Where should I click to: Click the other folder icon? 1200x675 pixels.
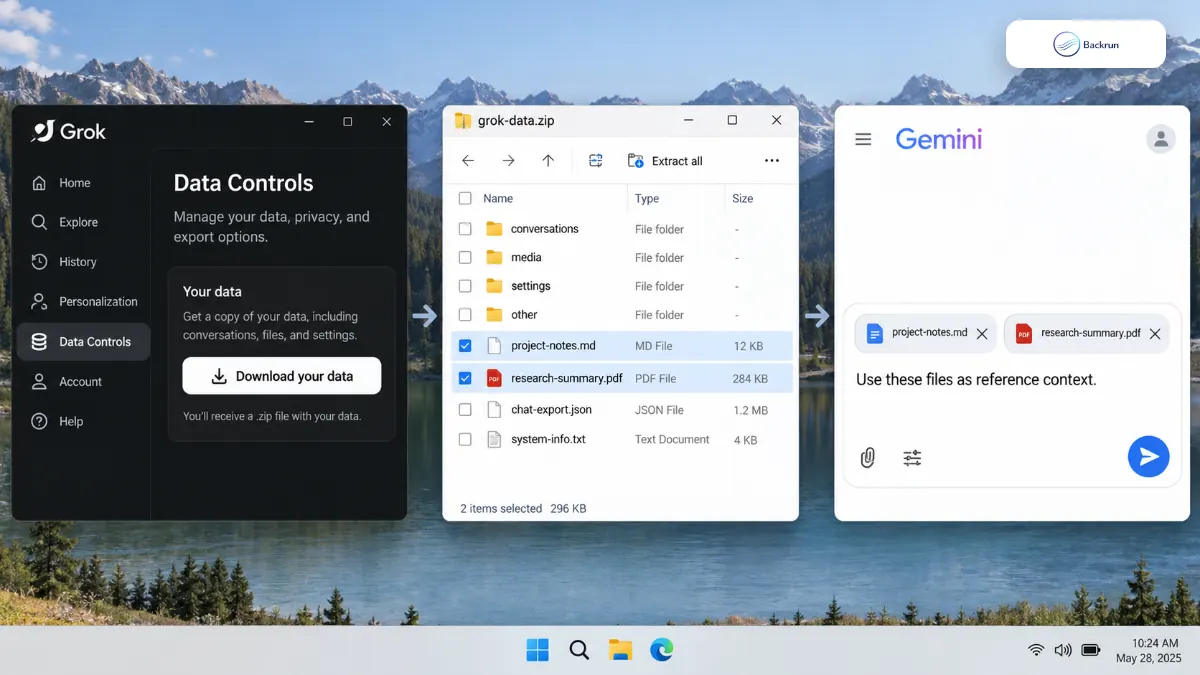click(494, 314)
